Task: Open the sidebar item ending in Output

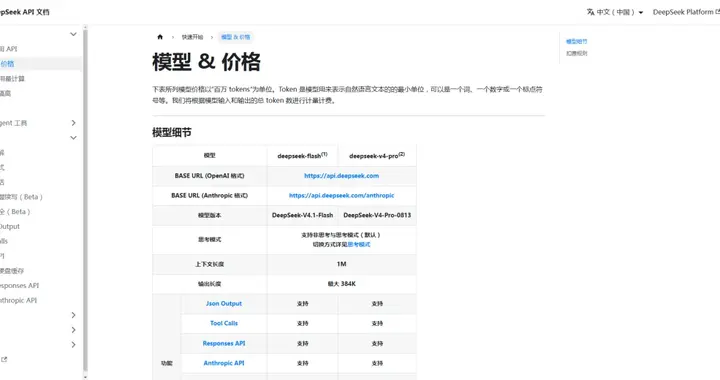Action: point(10,226)
